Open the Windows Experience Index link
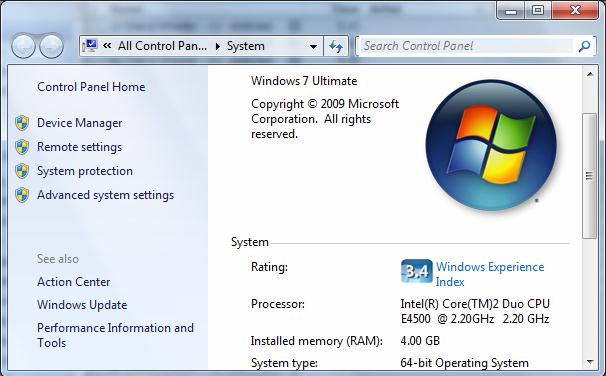The width and height of the screenshot is (606, 376). coord(490,274)
